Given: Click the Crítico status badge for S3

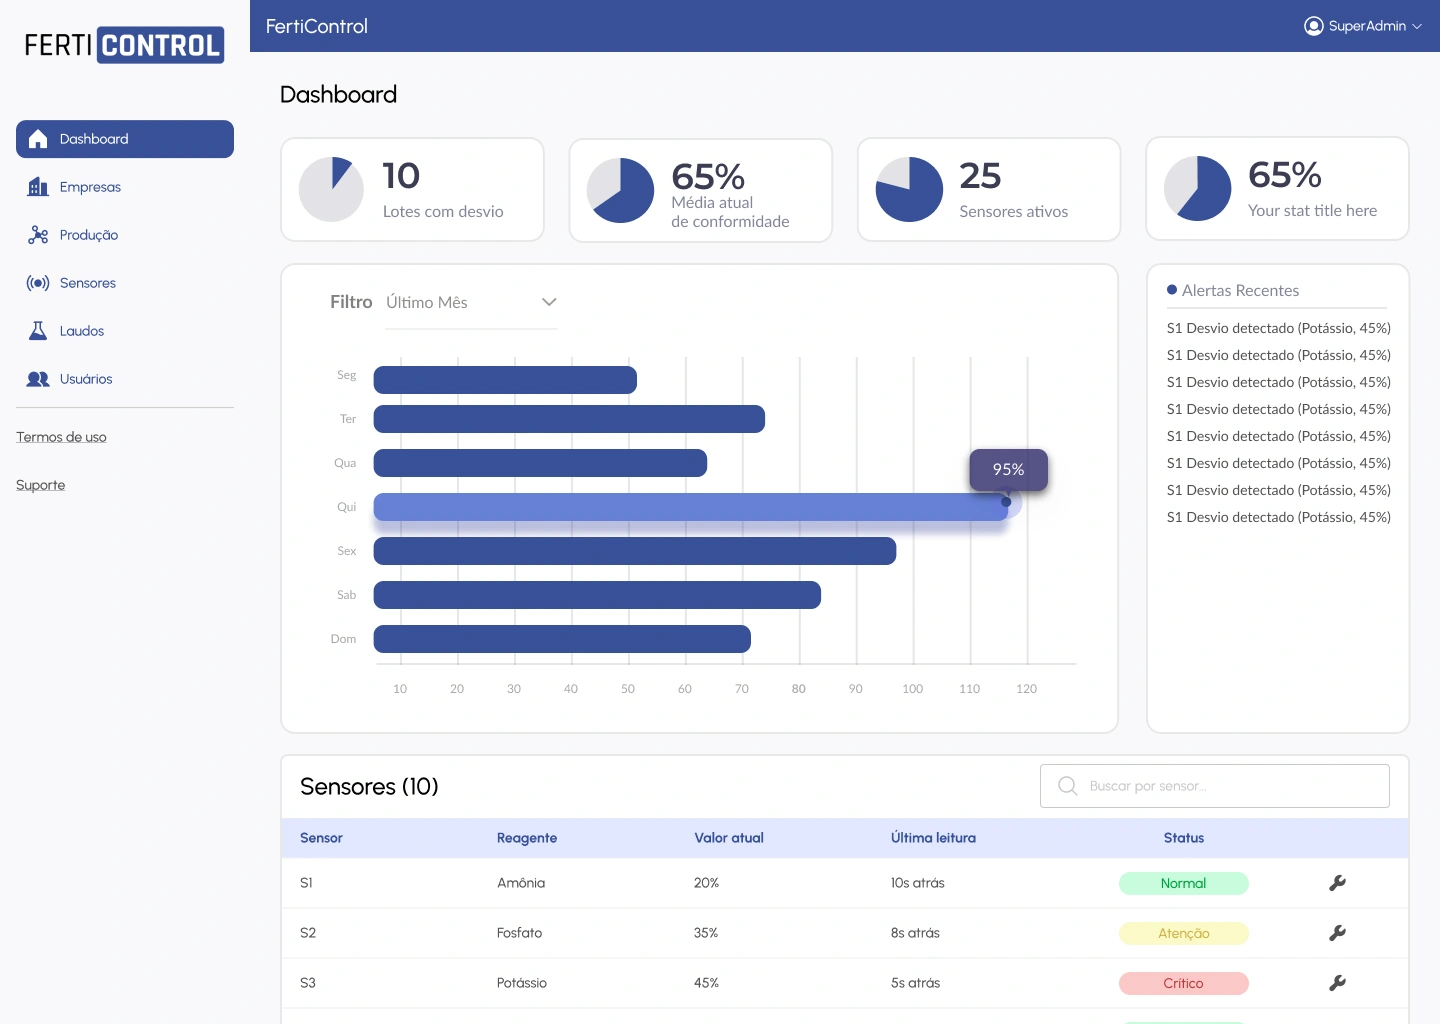Looking at the screenshot, I should (1183, 983).
